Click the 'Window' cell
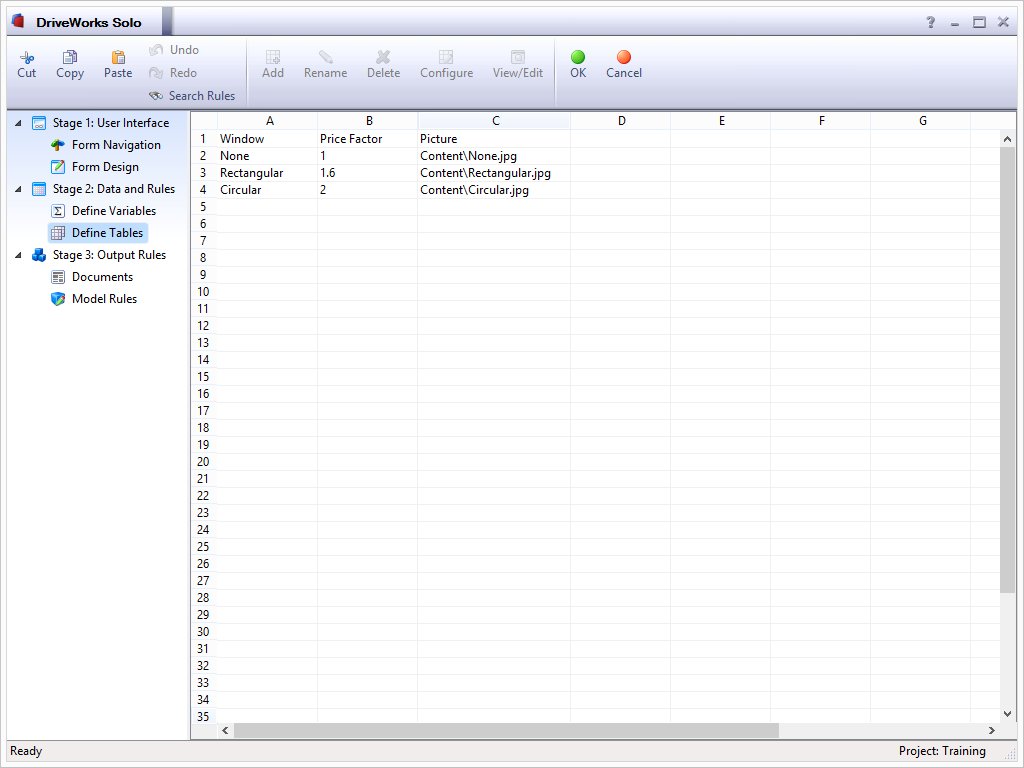This screenshot has height=768, width=1024. [x=267, y=139]
